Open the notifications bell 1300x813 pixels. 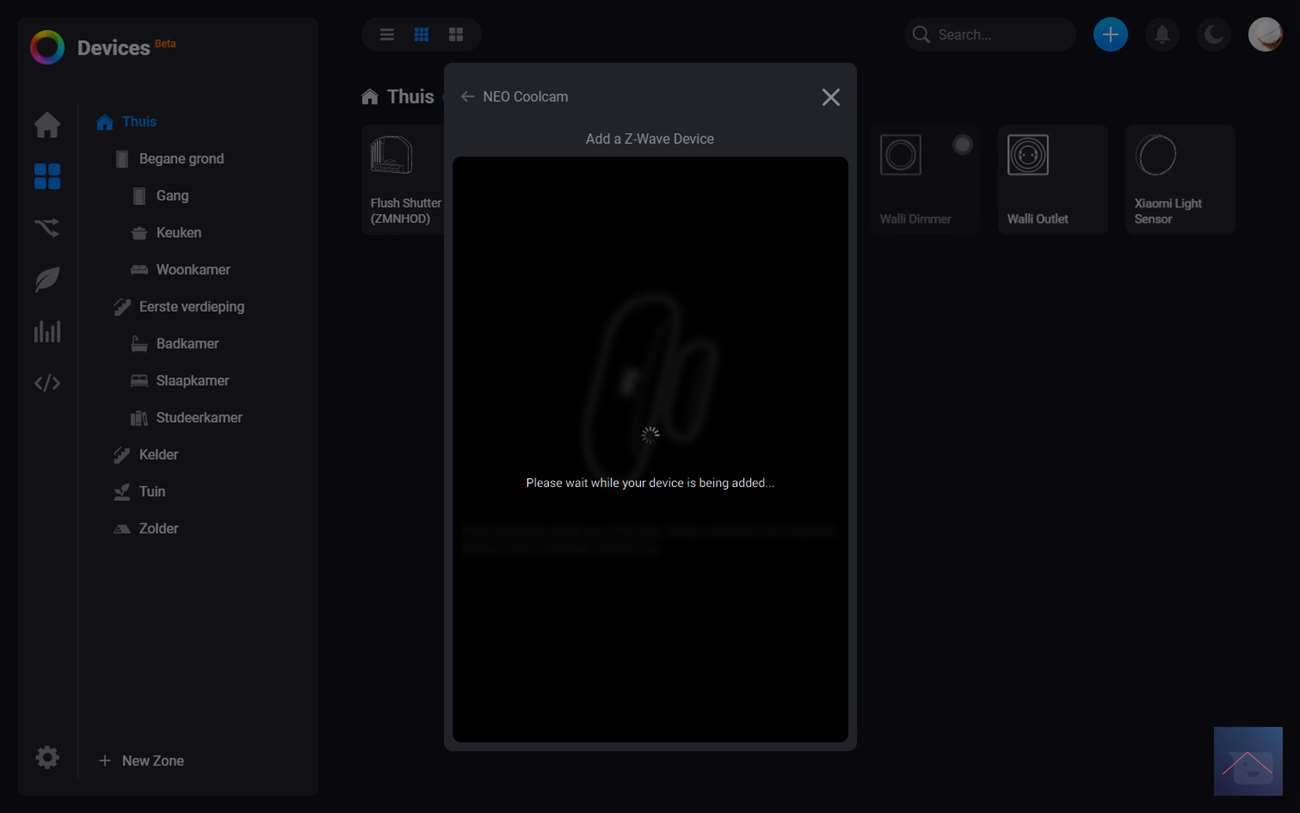click(1162, 35)
